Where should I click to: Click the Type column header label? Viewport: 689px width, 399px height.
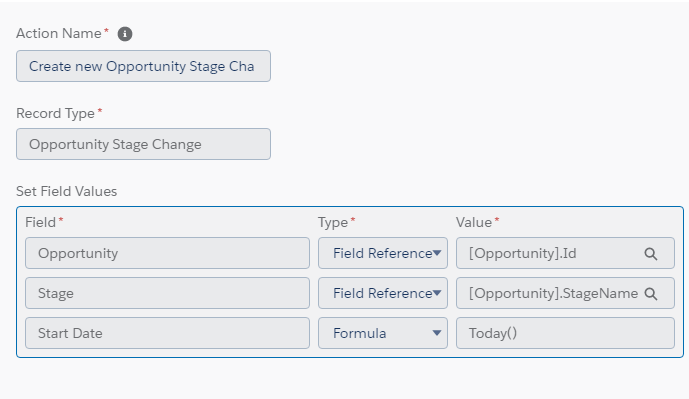(333, 222)
